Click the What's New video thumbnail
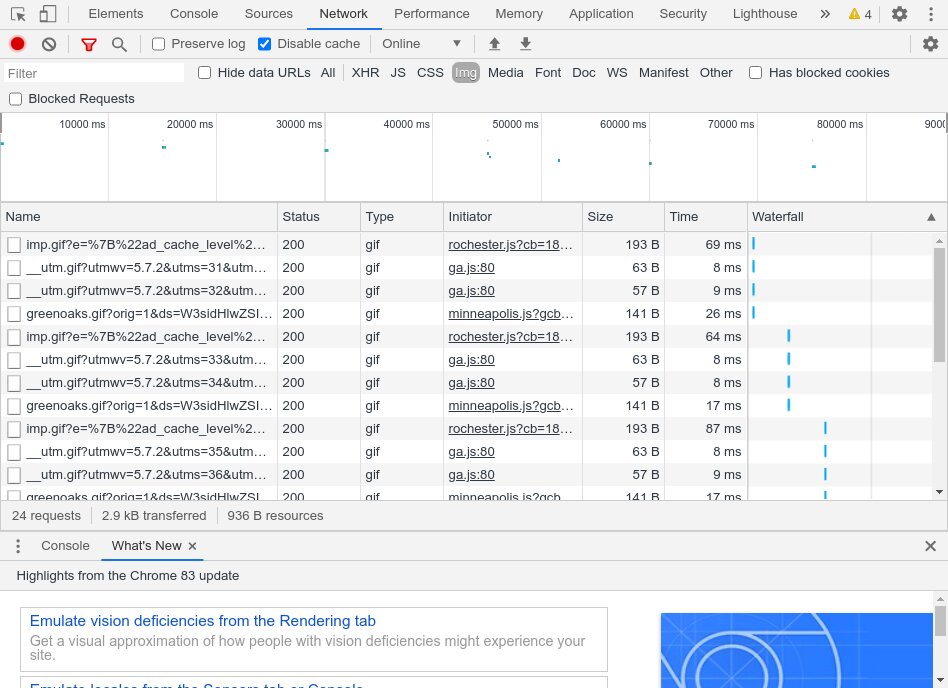The width and height of the screenshot is (948, 688). [796, 651]
